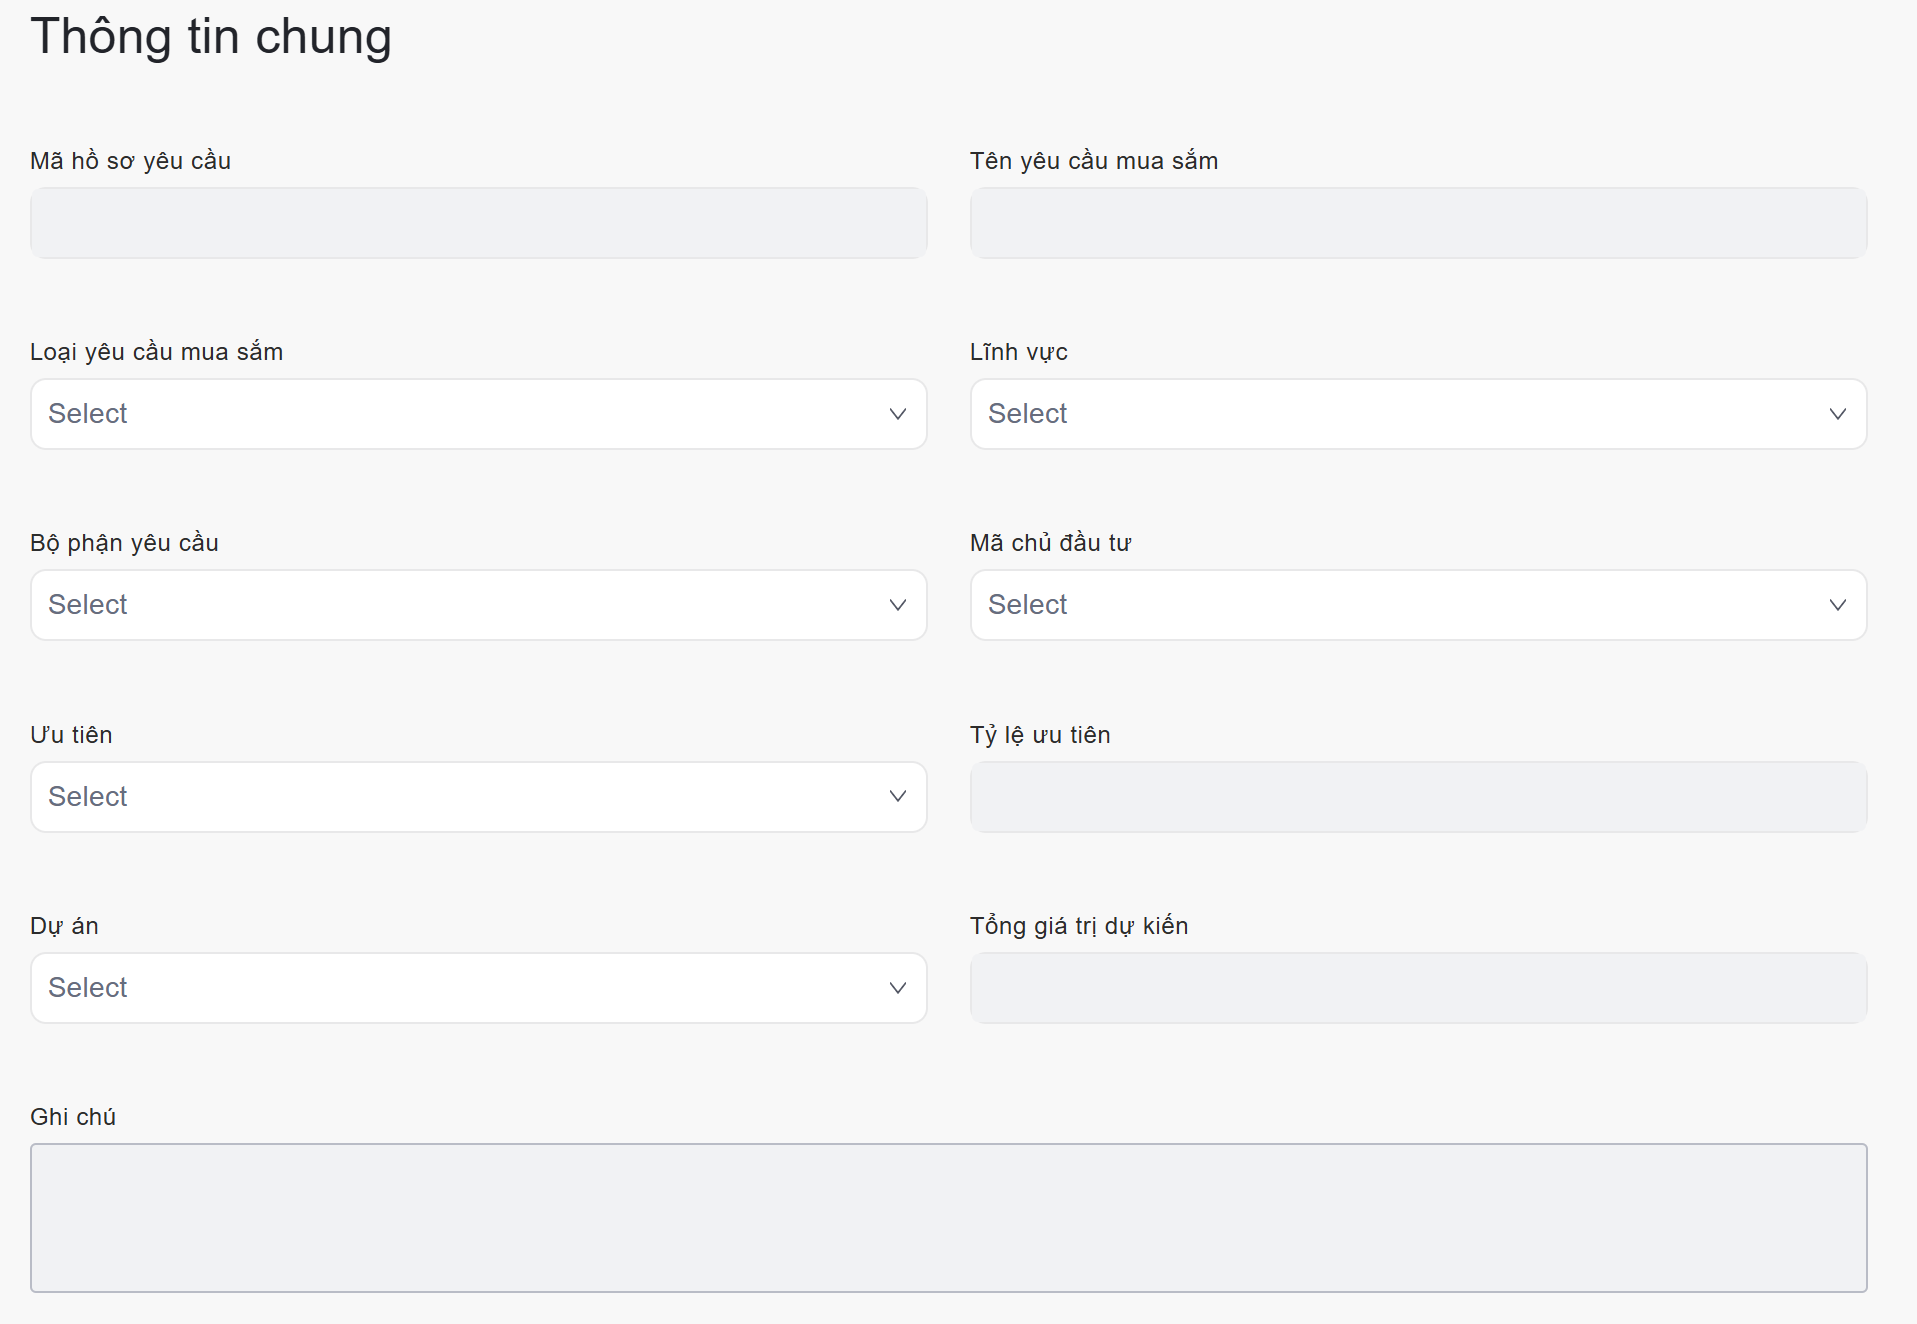Click the chevron arrow in Ưu tiên field

[x=897, y=796]
